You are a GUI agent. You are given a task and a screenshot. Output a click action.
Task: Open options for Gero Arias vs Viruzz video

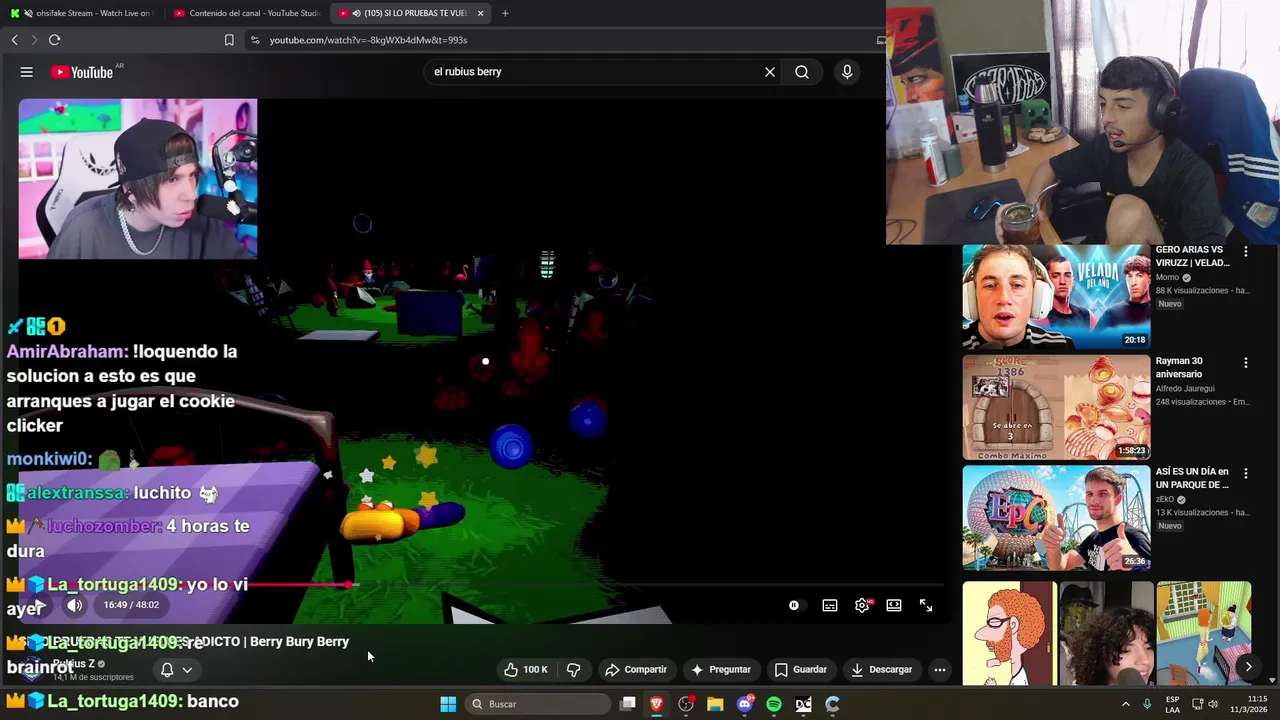coord(1246,251)
